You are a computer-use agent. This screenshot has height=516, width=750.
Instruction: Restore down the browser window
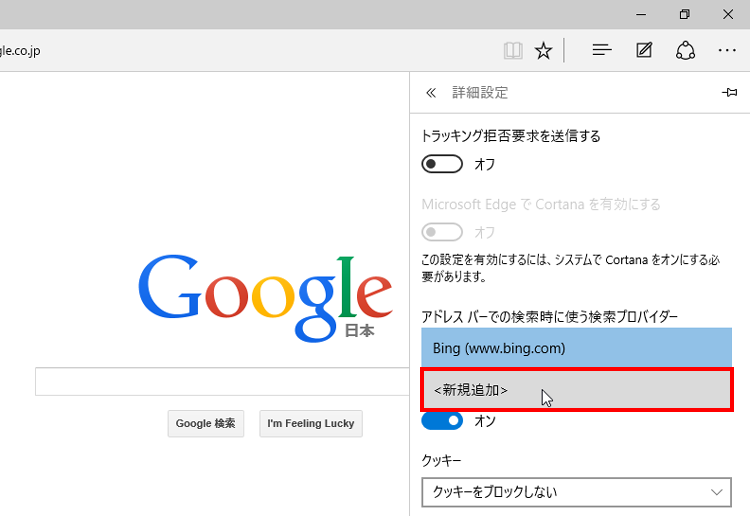pos(684,14)
